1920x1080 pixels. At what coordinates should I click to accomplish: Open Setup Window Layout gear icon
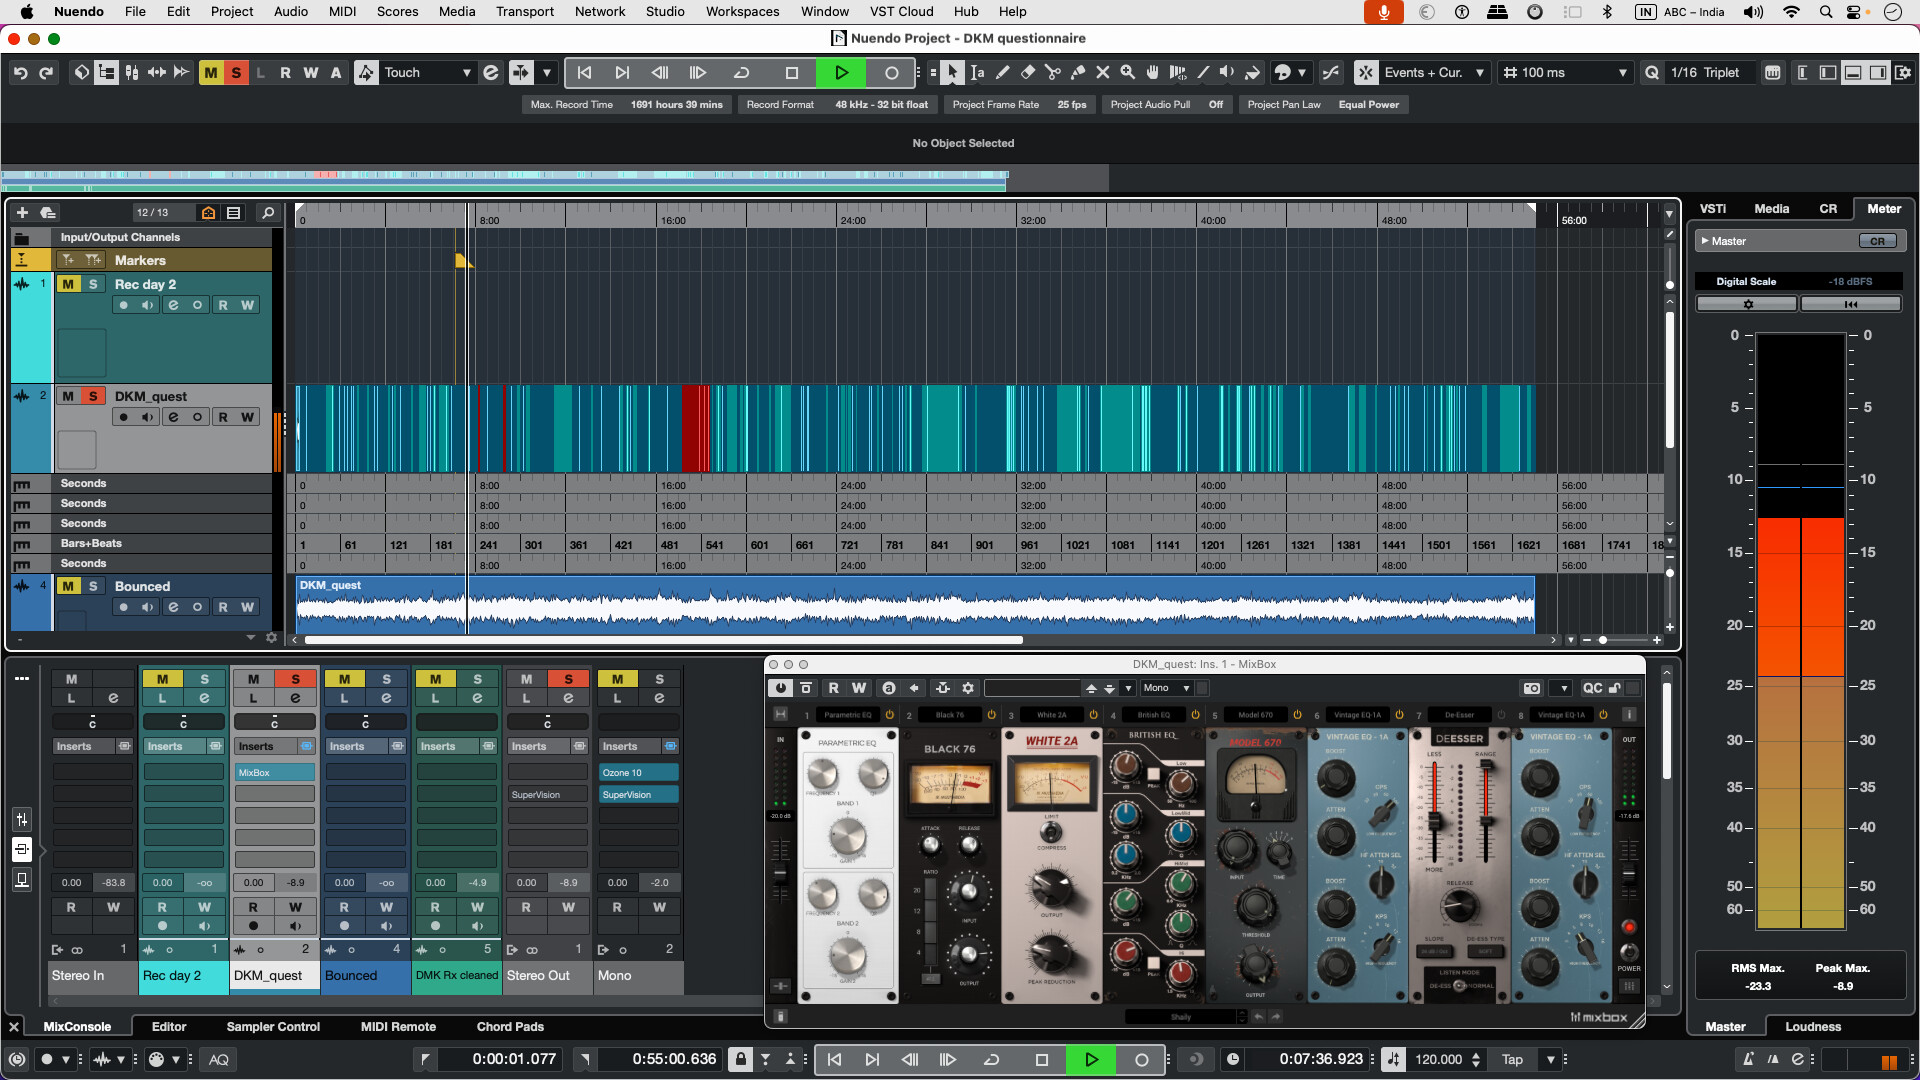(1902, 72)
